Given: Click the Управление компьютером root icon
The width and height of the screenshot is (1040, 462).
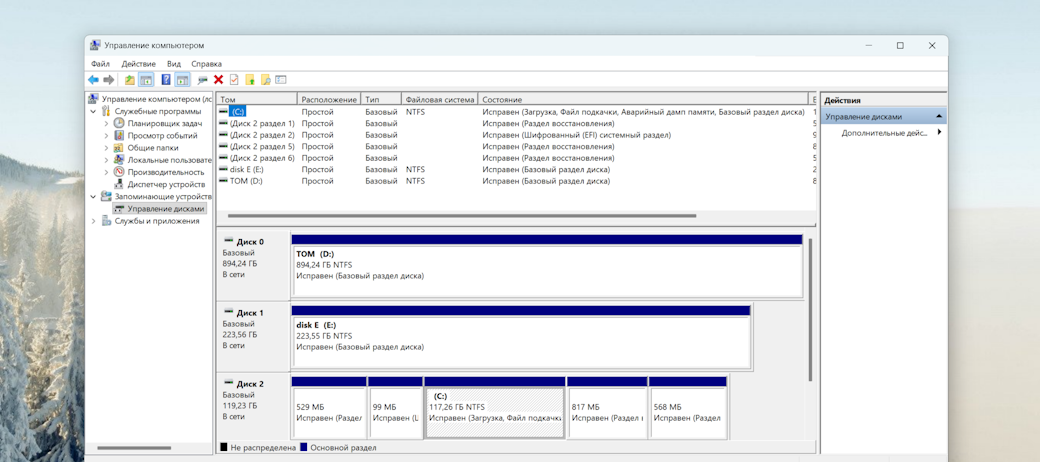Looking at the screenshot, I should 94,99.
